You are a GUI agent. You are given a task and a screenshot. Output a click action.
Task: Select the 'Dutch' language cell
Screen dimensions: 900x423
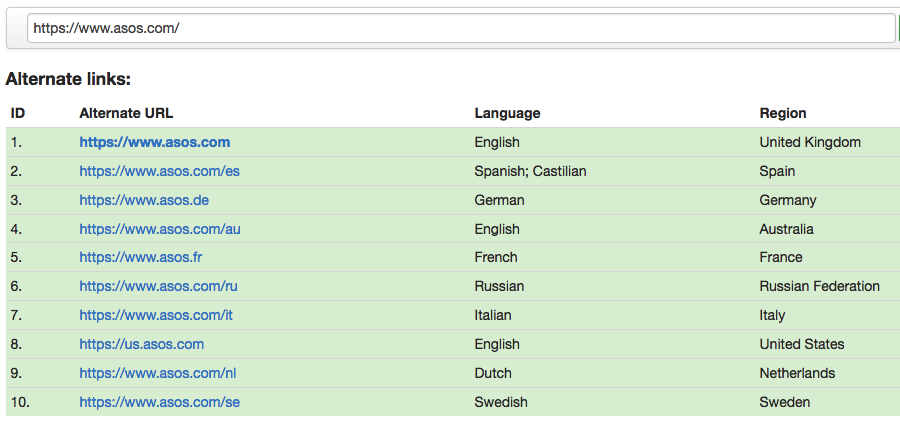(x=493, y=373)
